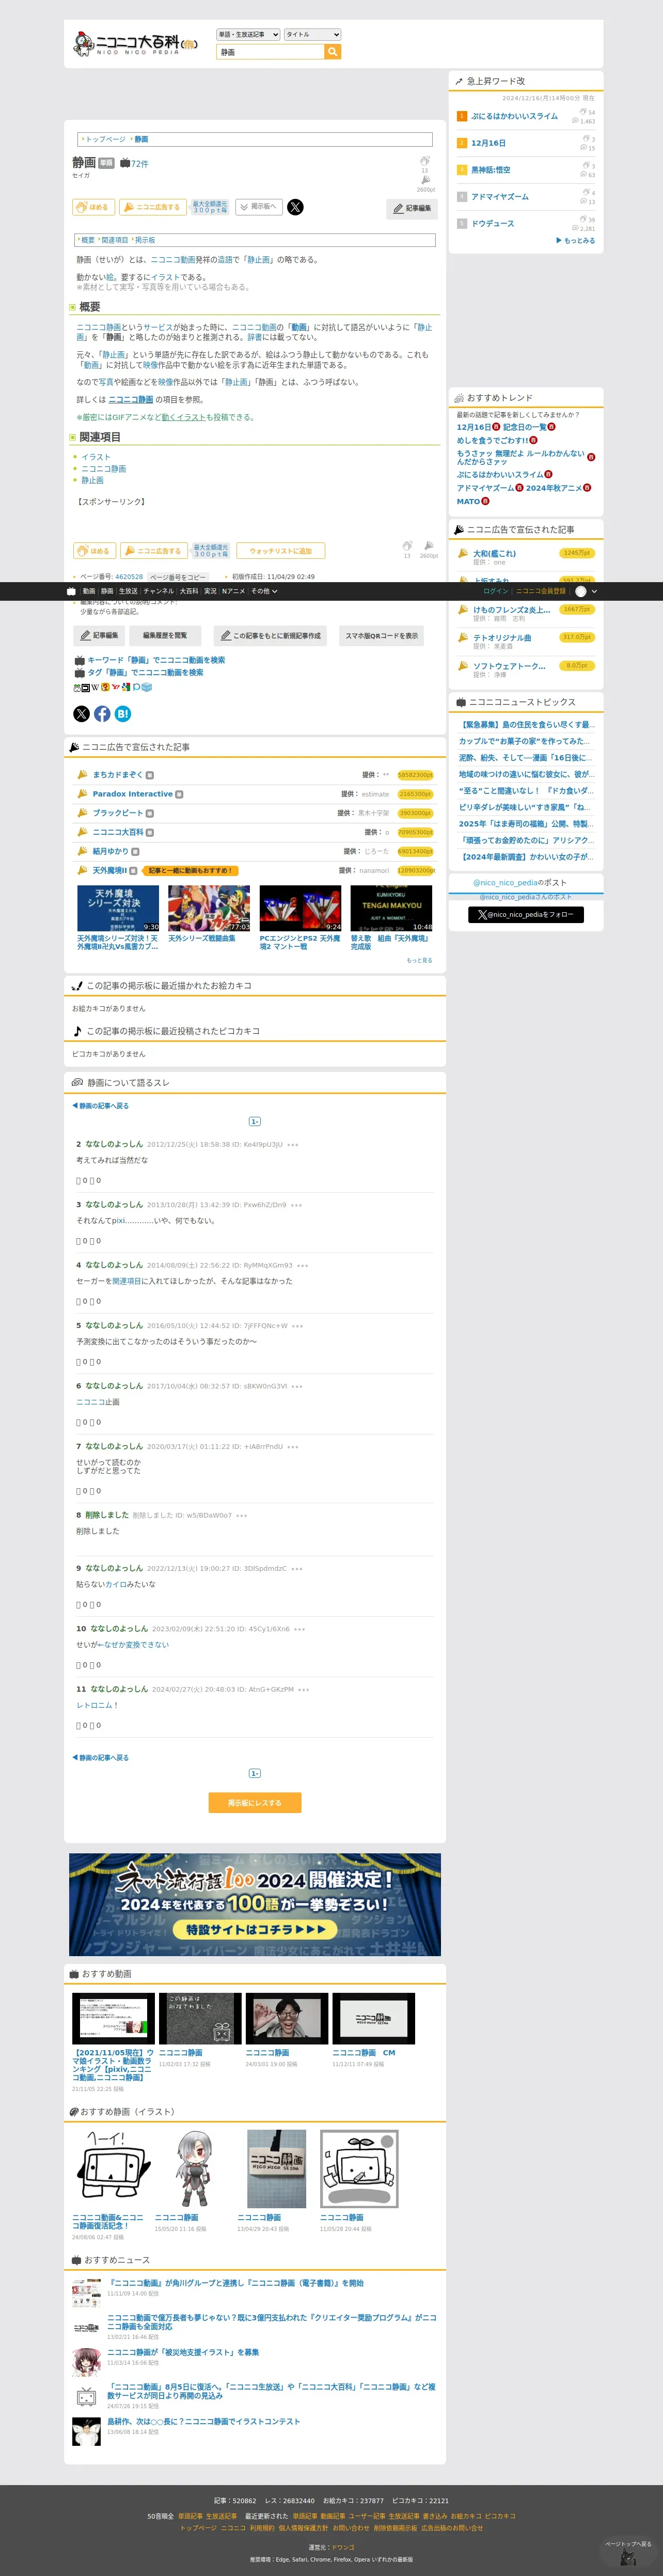Image resolution: width=663 pixels, height=2576 pixels.
Task: Click the X share icon beside 掲示板へ
Action: pos(295,207)
